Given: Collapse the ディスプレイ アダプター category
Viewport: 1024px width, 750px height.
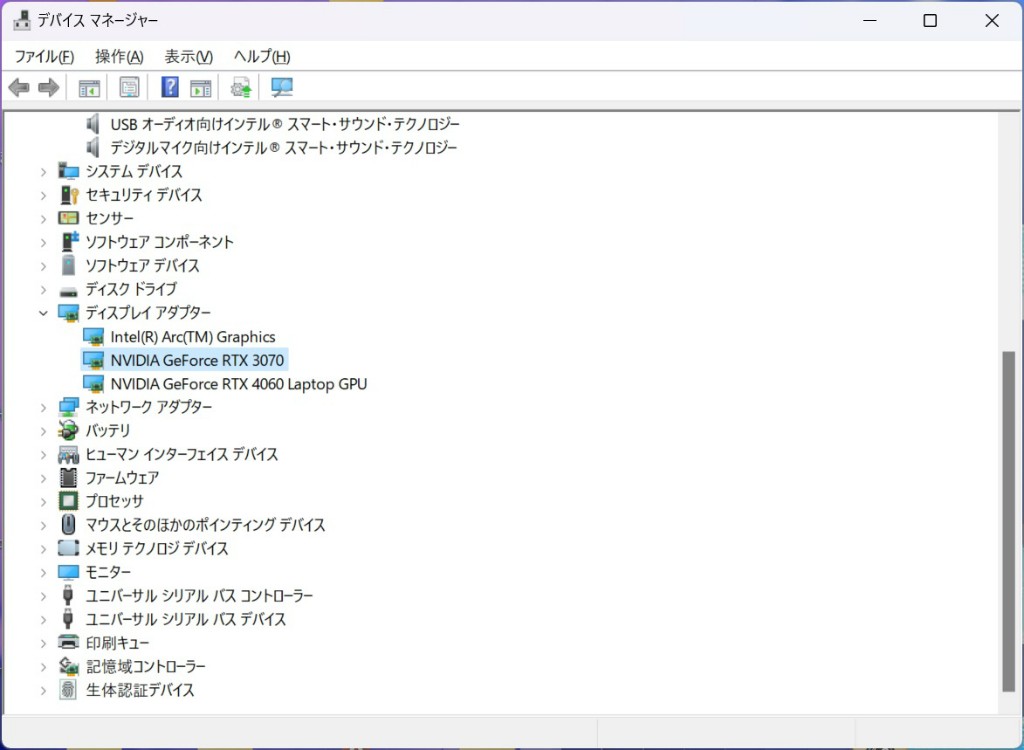Looking at the screenshot, I should tap(43, 313).
